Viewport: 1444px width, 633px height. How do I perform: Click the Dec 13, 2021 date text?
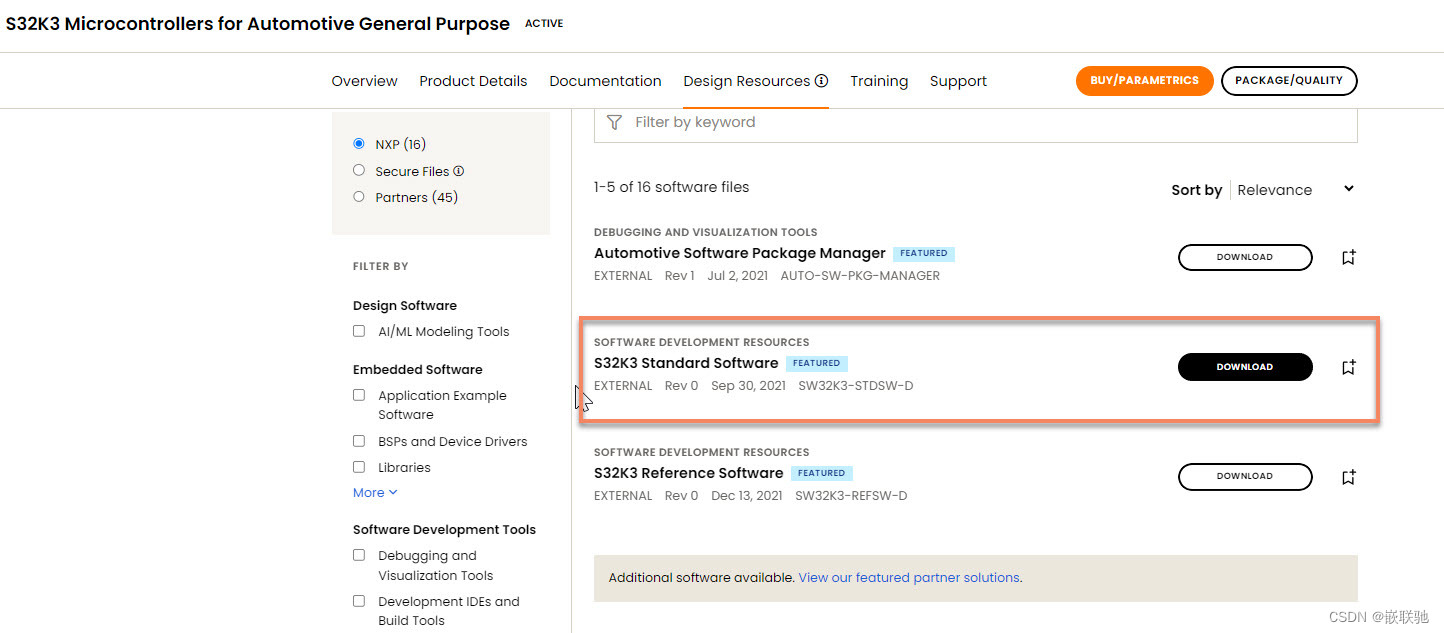[747, 496]
